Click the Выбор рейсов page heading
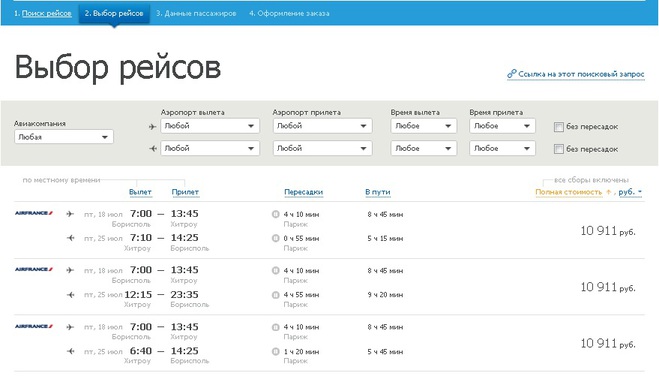The width and height of the screenshot is (659, 376). 118,67
